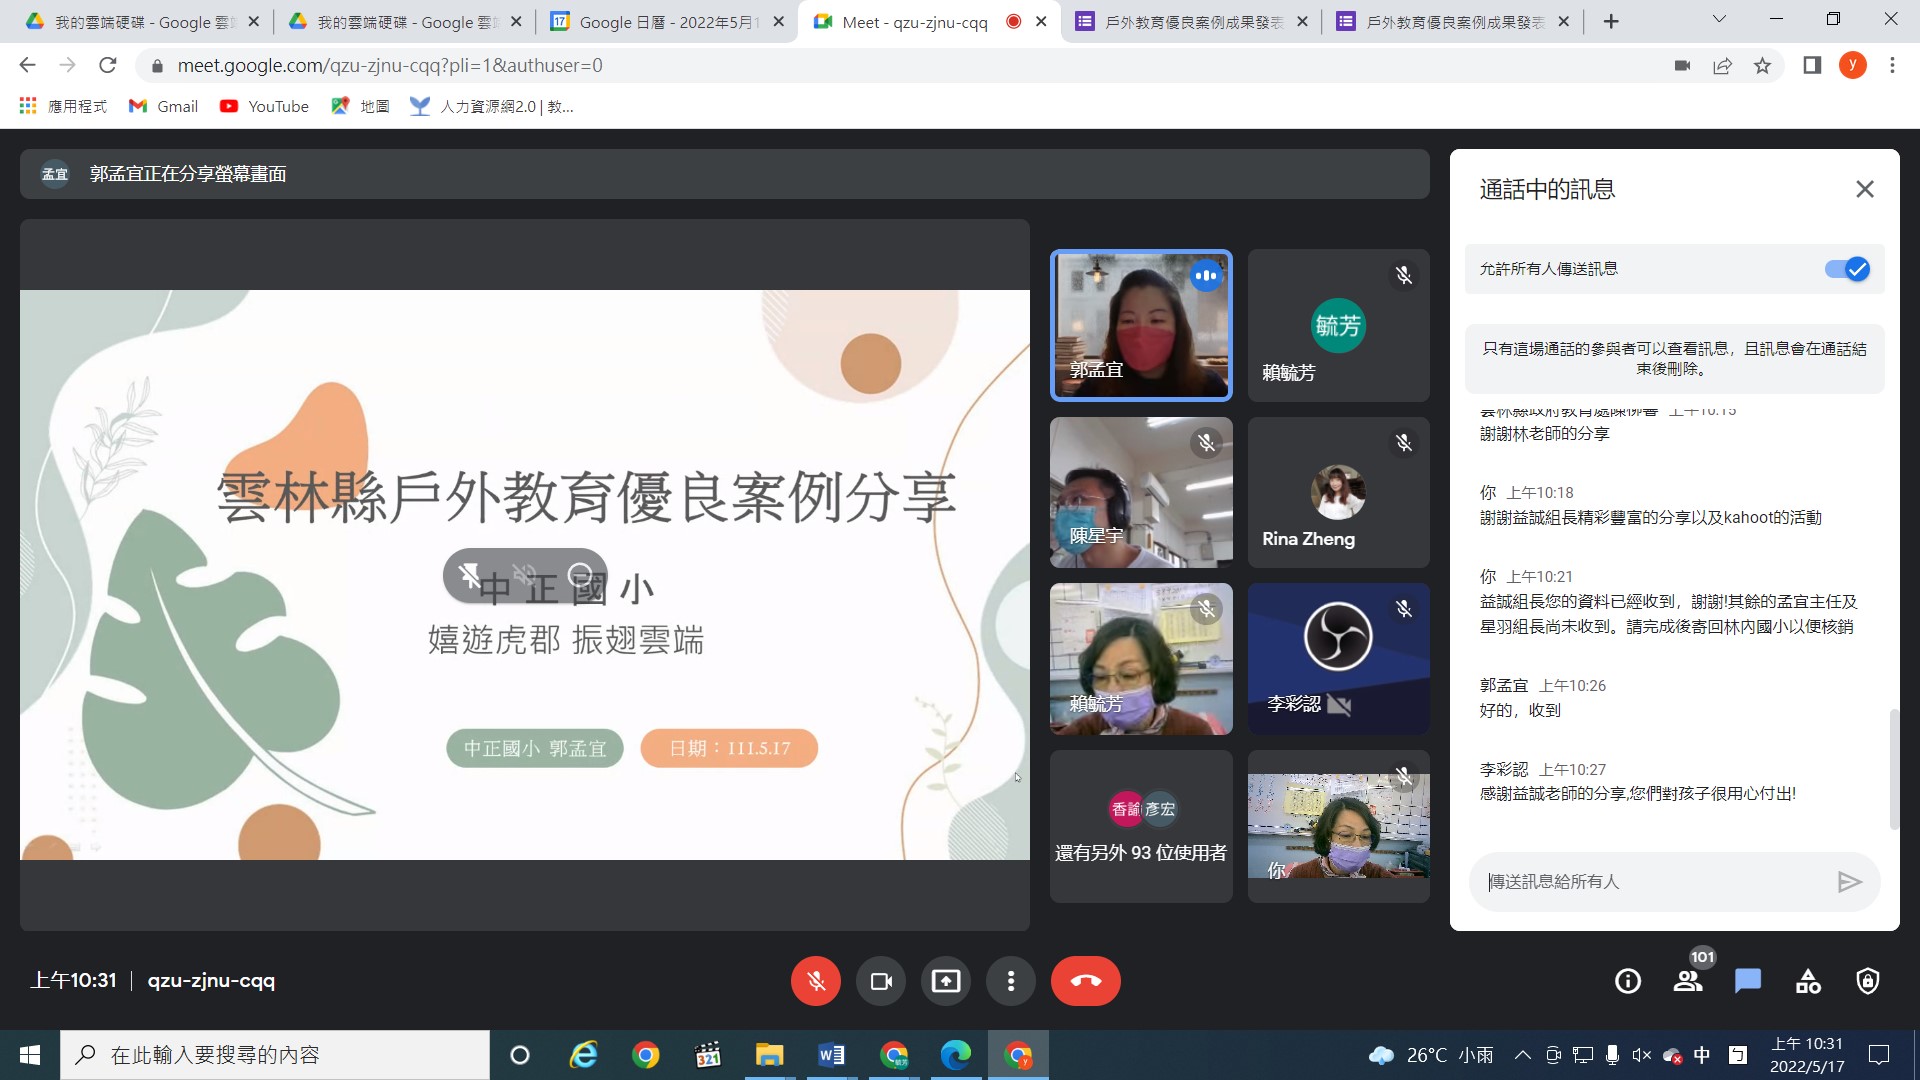
Task: Open 地圖 maps bookmark
Action: (360, 106)
